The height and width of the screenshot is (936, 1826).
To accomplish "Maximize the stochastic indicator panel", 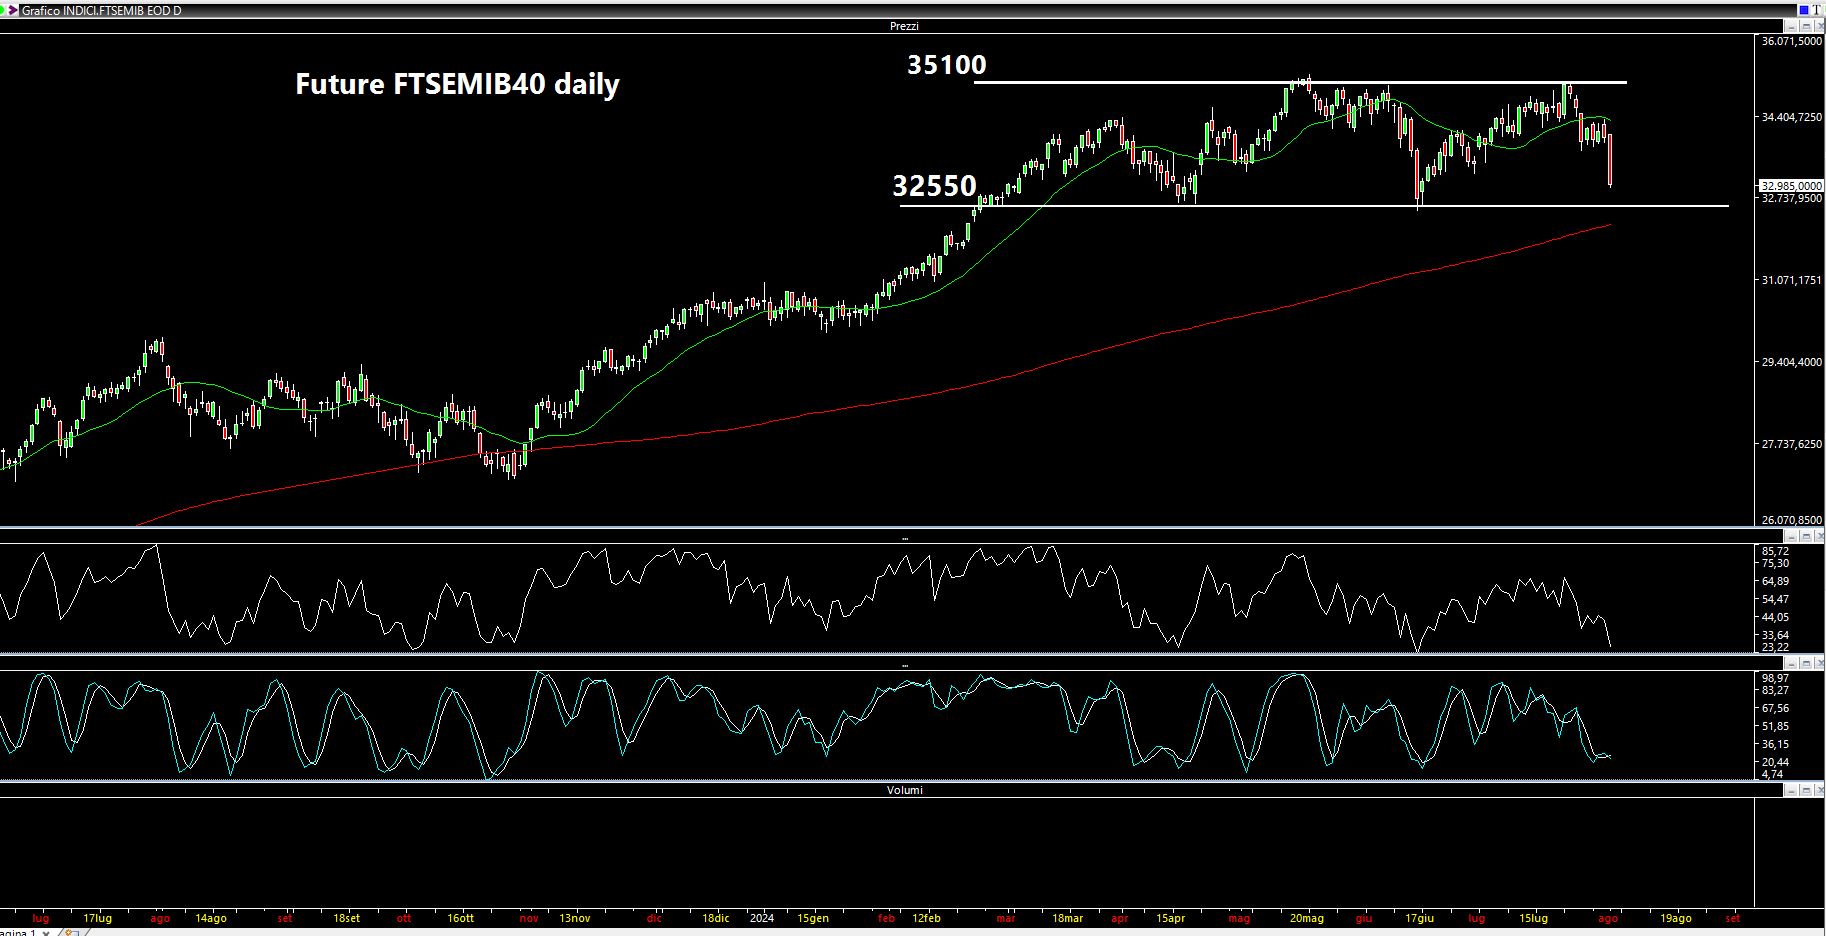I will point(1805,664).
